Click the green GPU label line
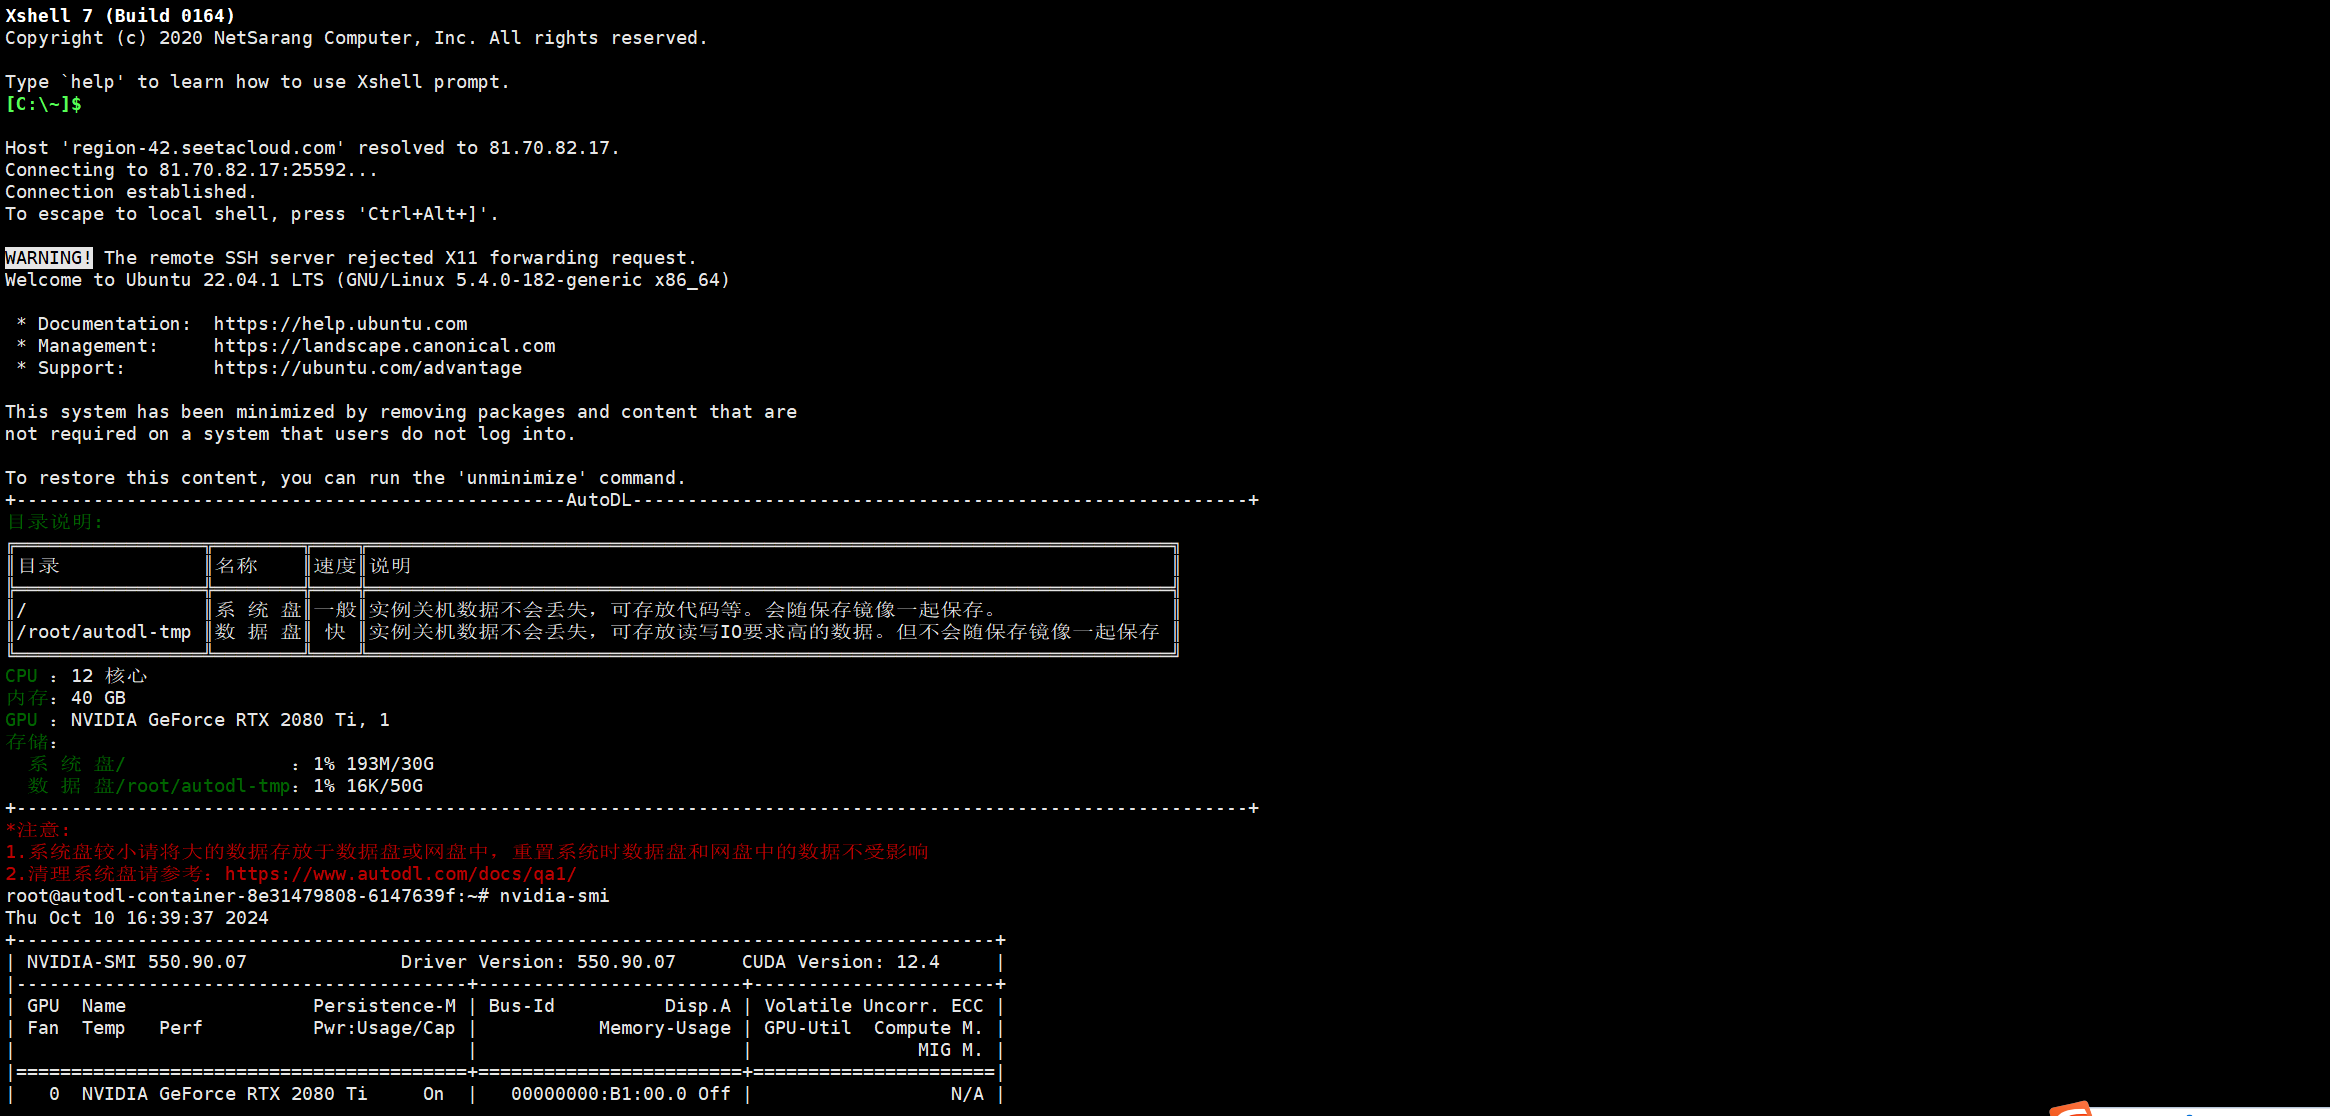Screen dimensions: 2330x1116 (21, 720)
